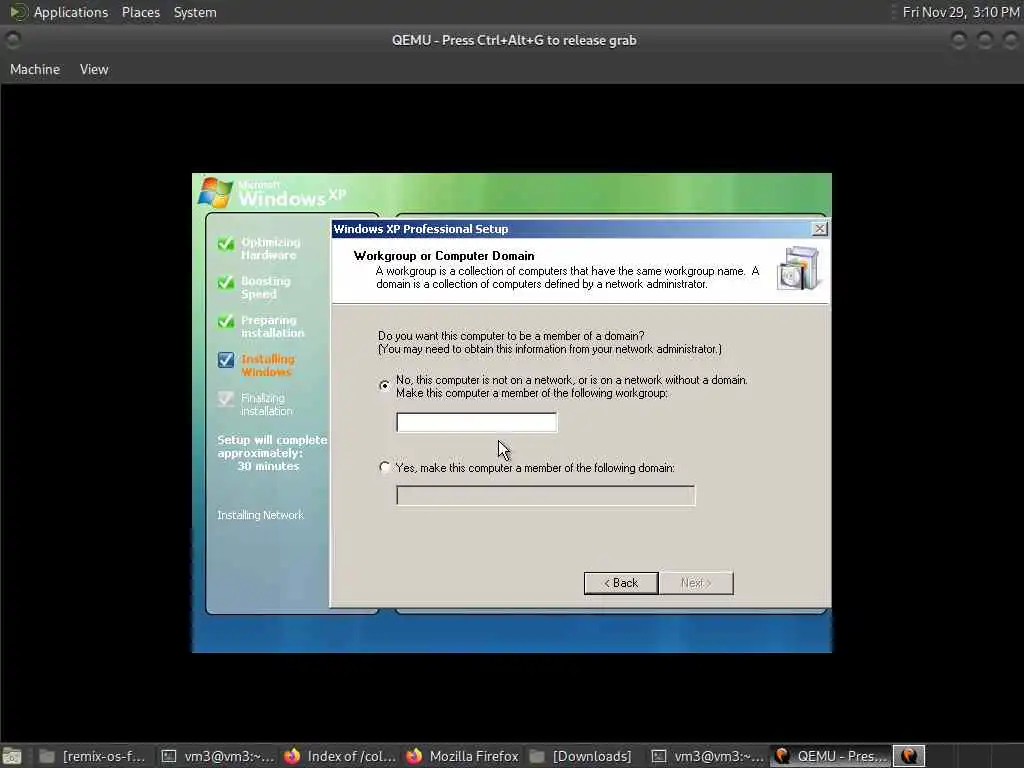1024x768 pixels.
Task: Click the Installing Windows blue check icon
Action: coord(226,360)
